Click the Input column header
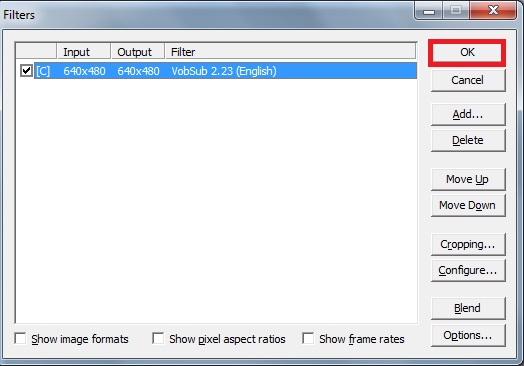This screenshot has width=524, height=366. 84,52
